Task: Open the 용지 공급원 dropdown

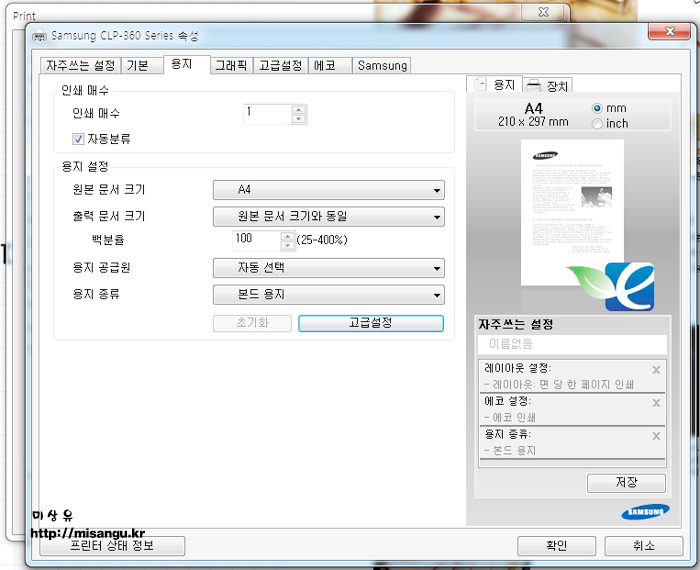Action: [329, 268]
